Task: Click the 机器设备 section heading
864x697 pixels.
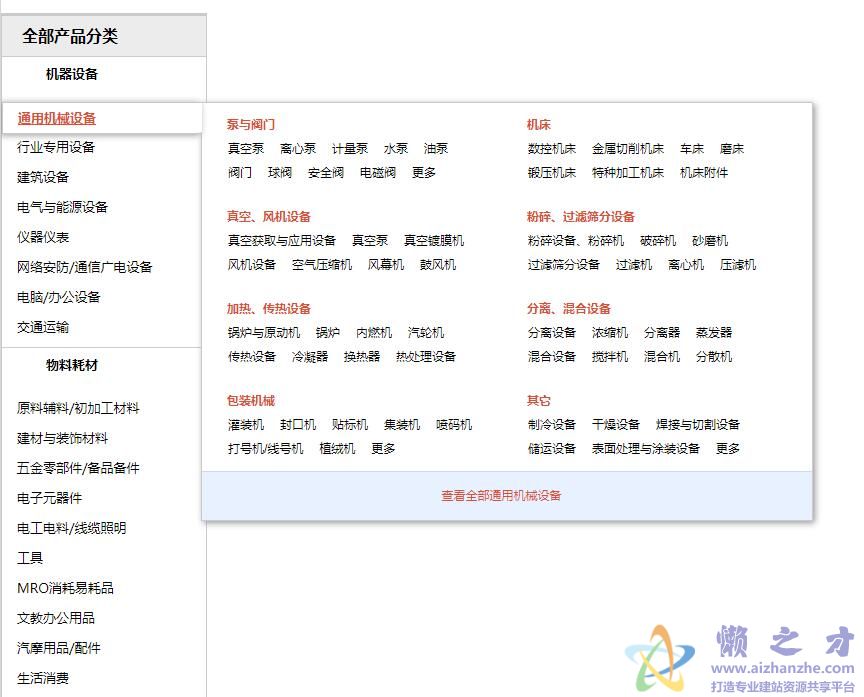Action: [x=72, y=74]
